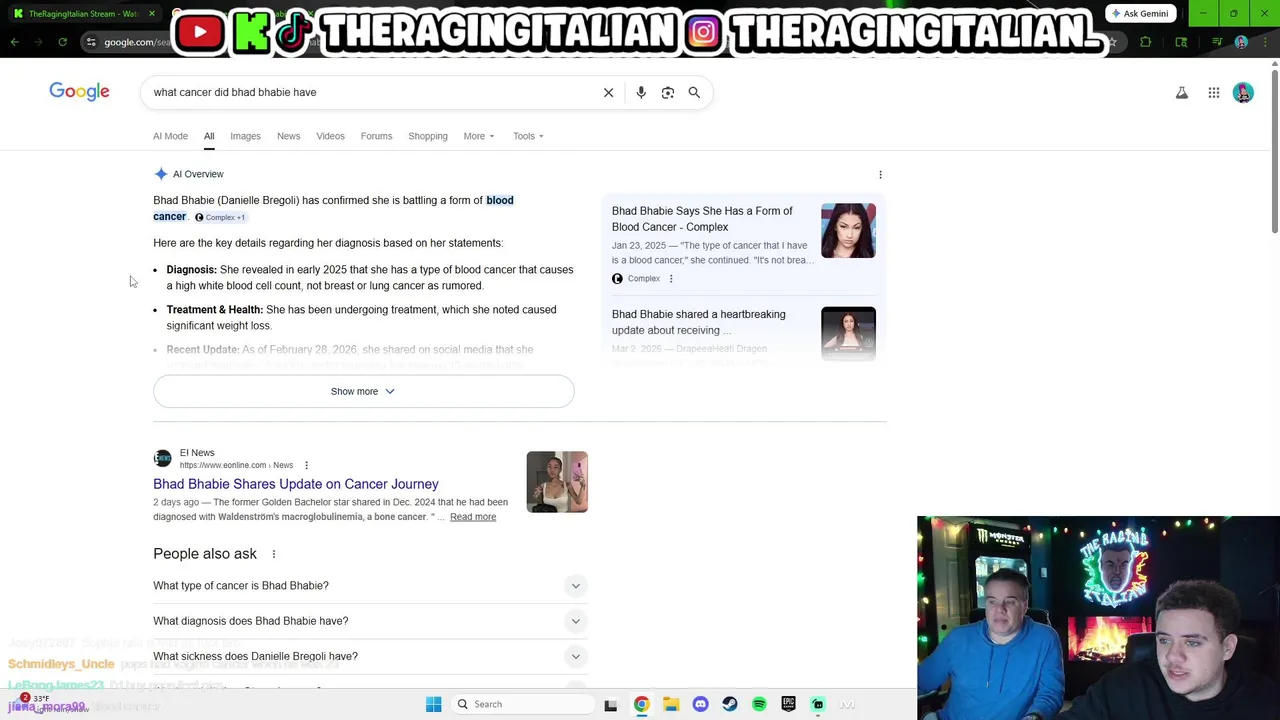Click the AI Overview heading
The image size is (1280, 720).
198,174
